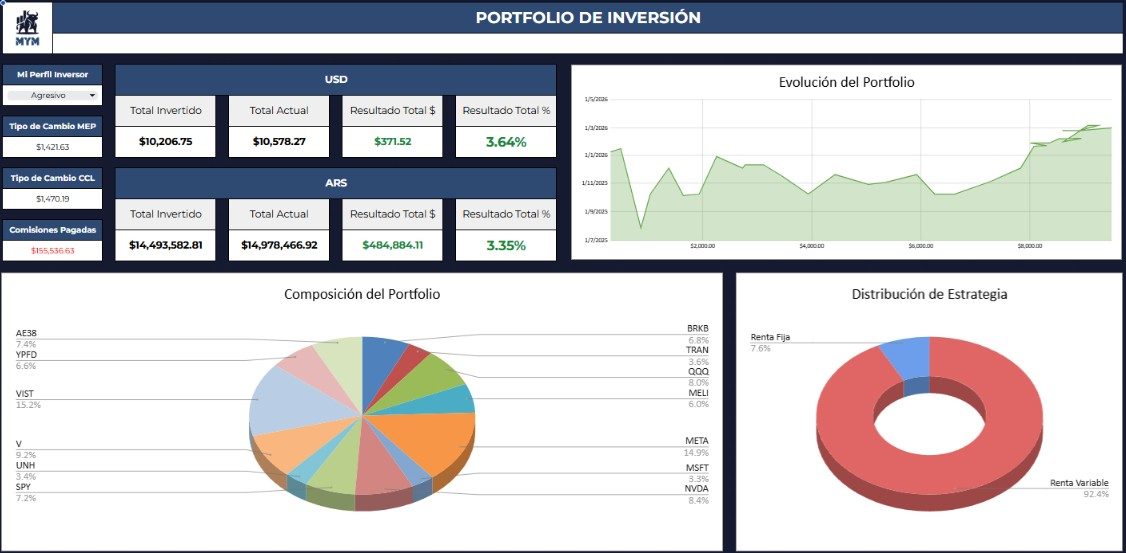Select the UNH pie label
Screen dimensions: 1126x553
(x=25, y=470)
